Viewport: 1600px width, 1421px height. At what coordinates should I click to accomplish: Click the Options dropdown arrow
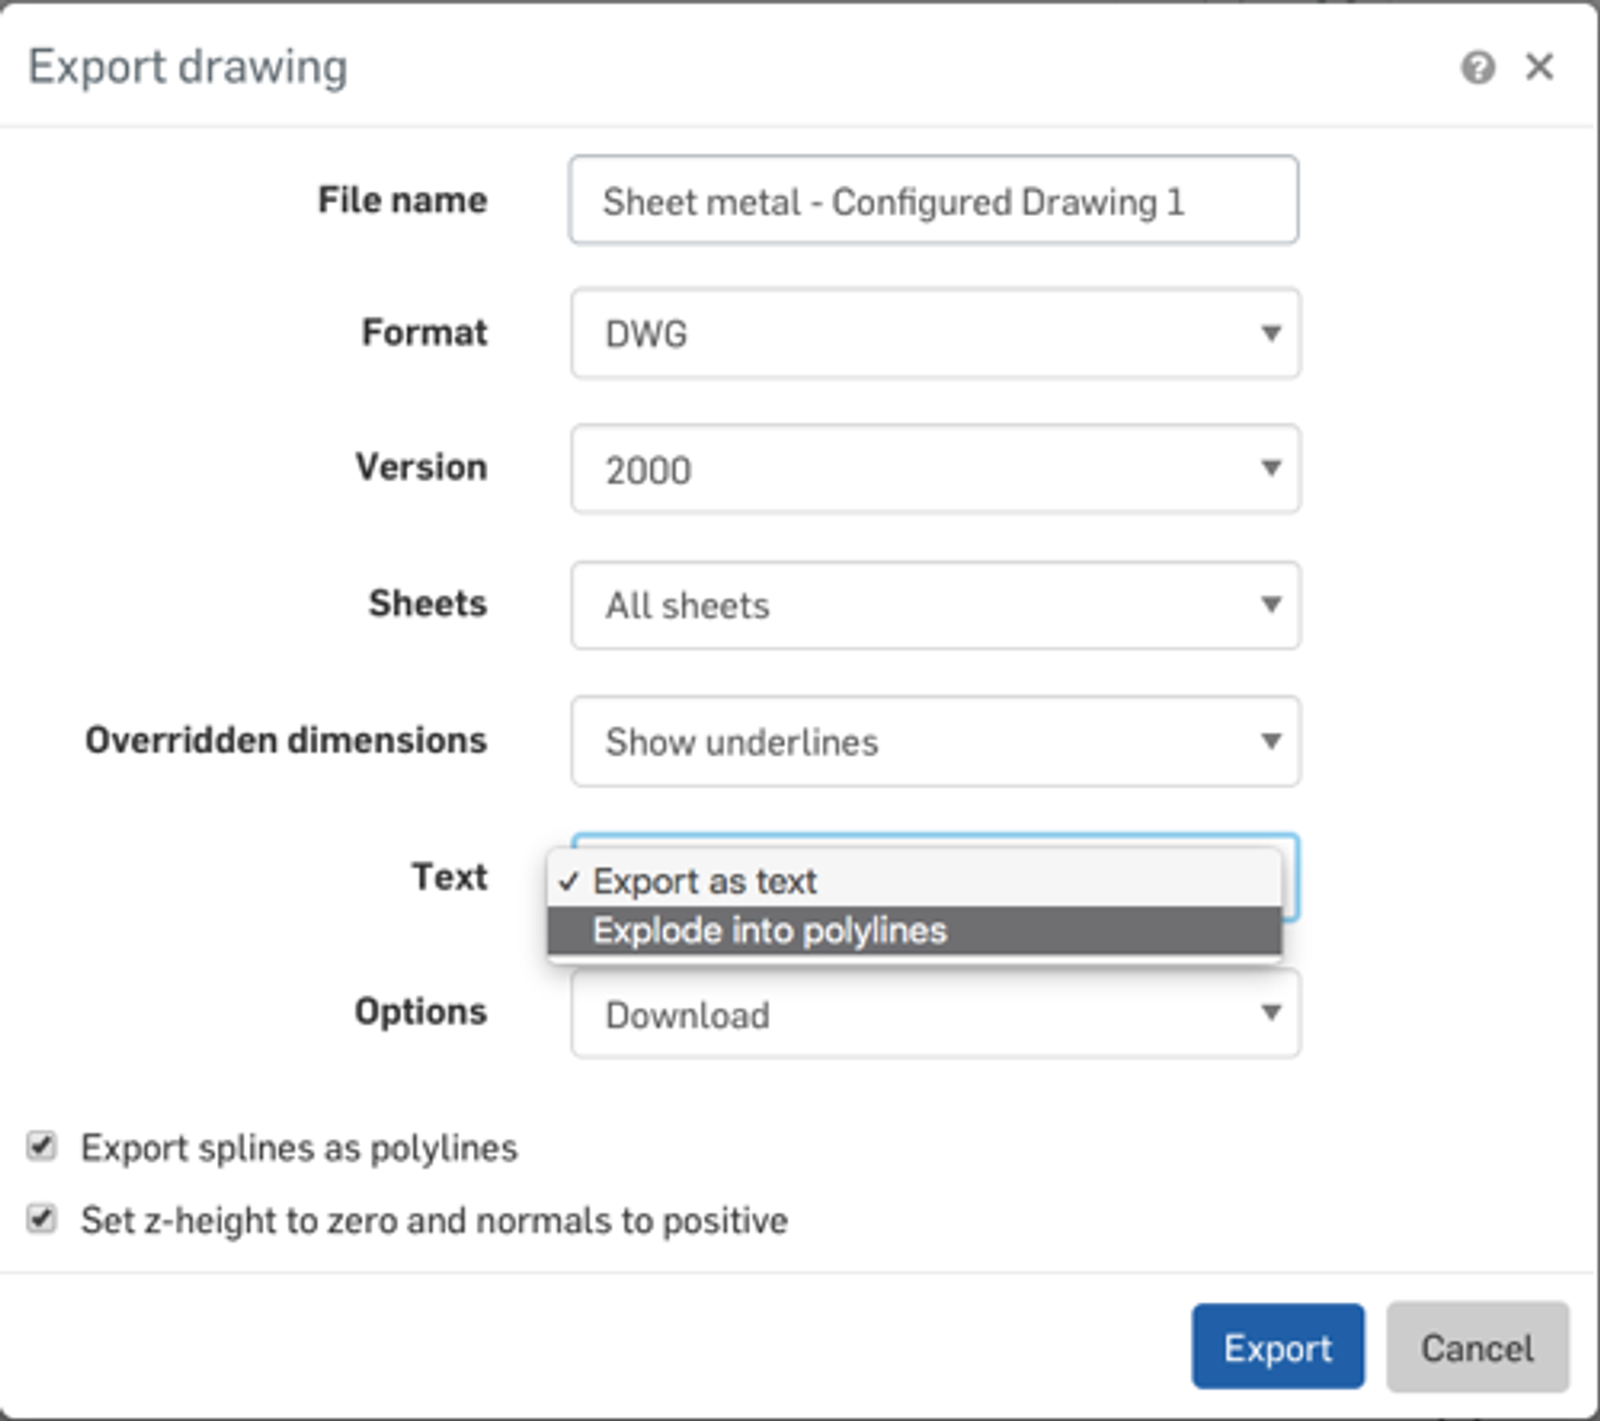1270,1013
